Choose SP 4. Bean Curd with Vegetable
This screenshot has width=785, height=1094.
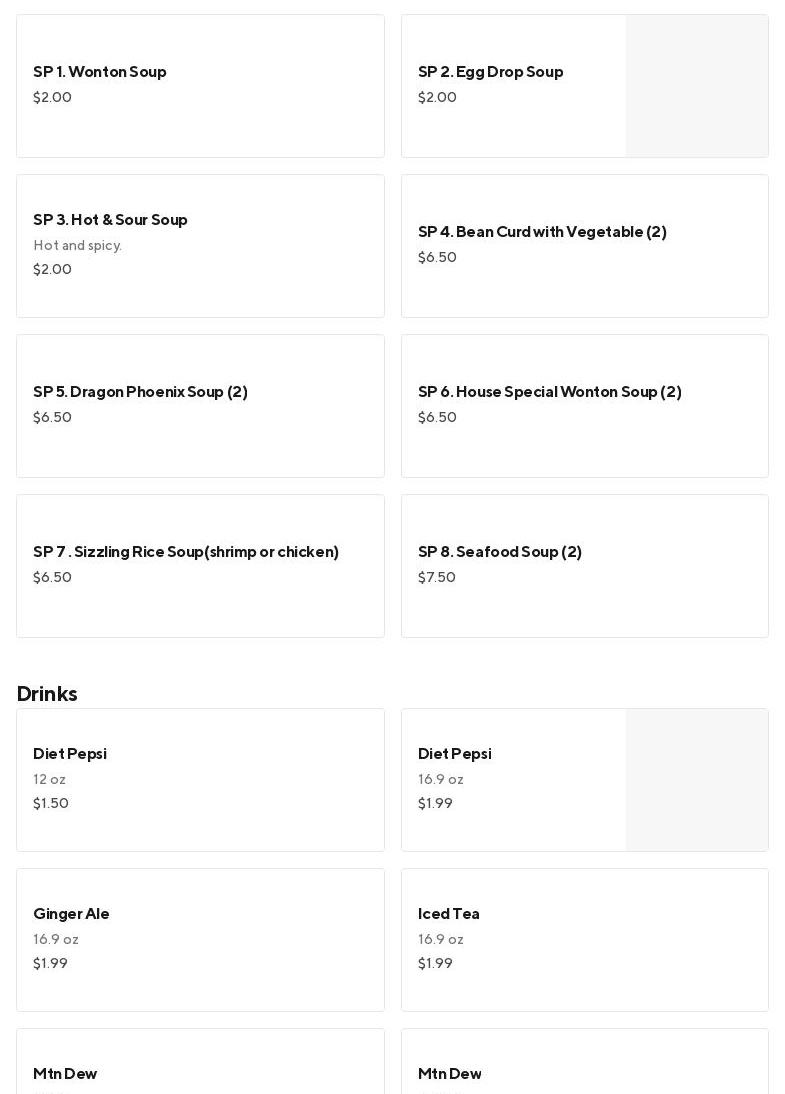584,246
